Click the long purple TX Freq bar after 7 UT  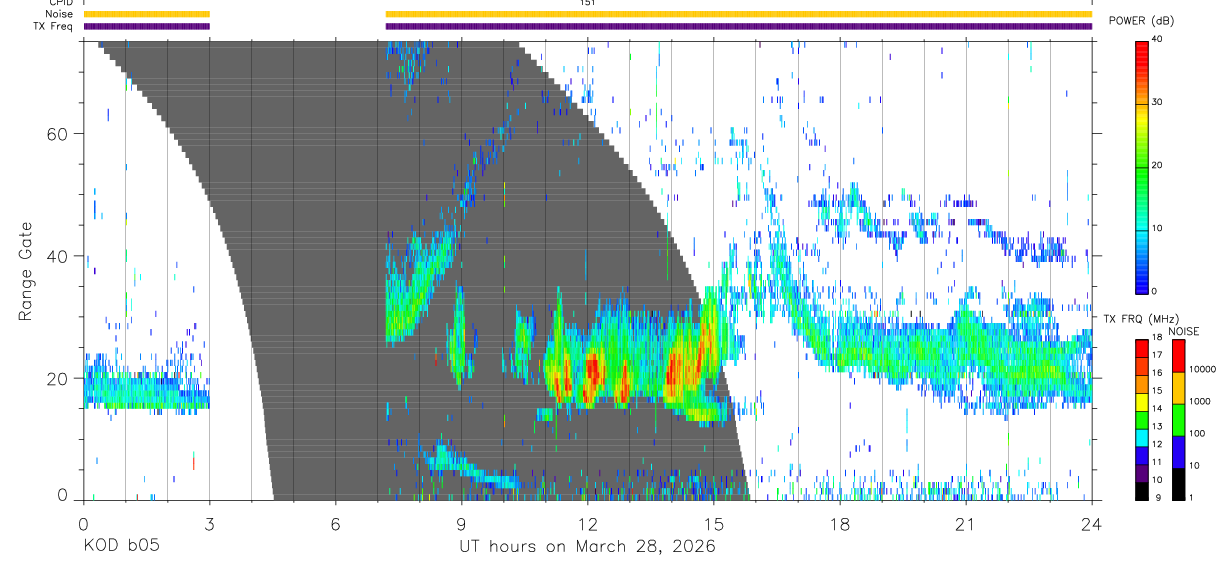739,26
